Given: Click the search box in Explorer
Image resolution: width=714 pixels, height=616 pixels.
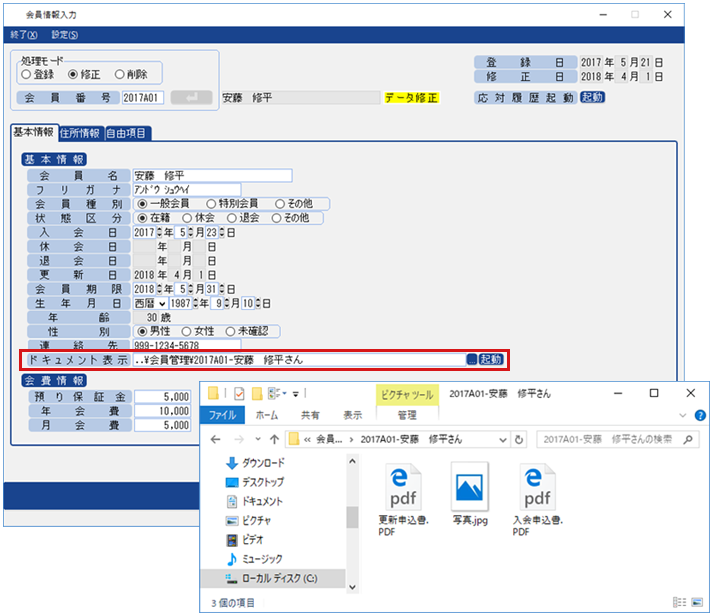Looking at the screenshot, I should point(618,439).
